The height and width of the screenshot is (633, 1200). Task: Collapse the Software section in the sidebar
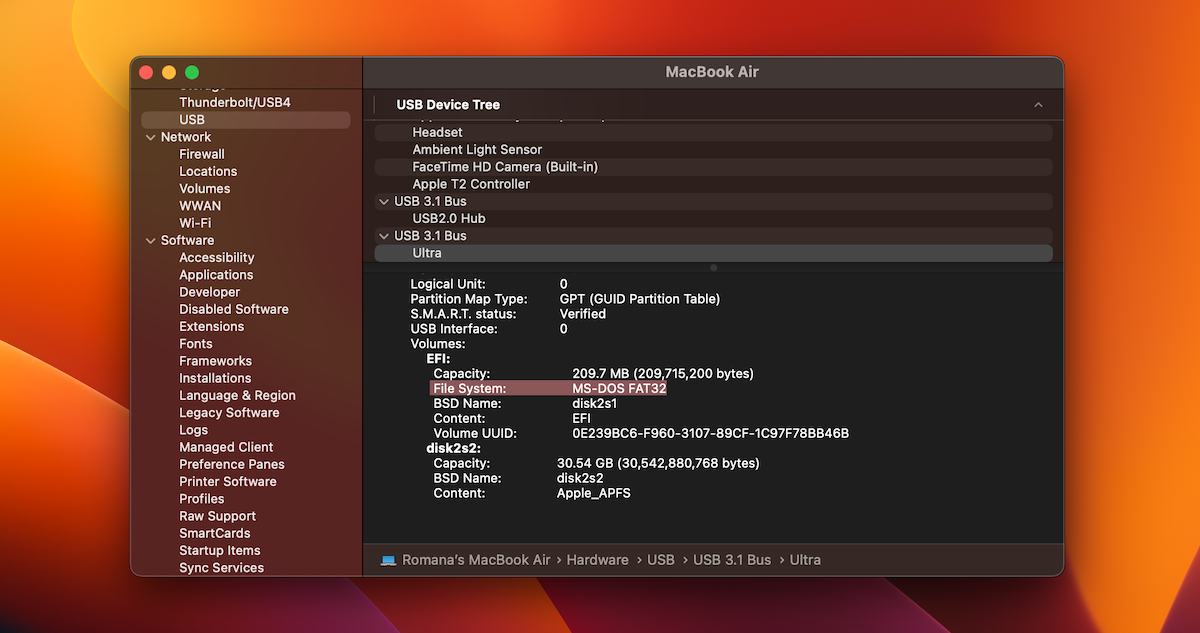point(150,240)
